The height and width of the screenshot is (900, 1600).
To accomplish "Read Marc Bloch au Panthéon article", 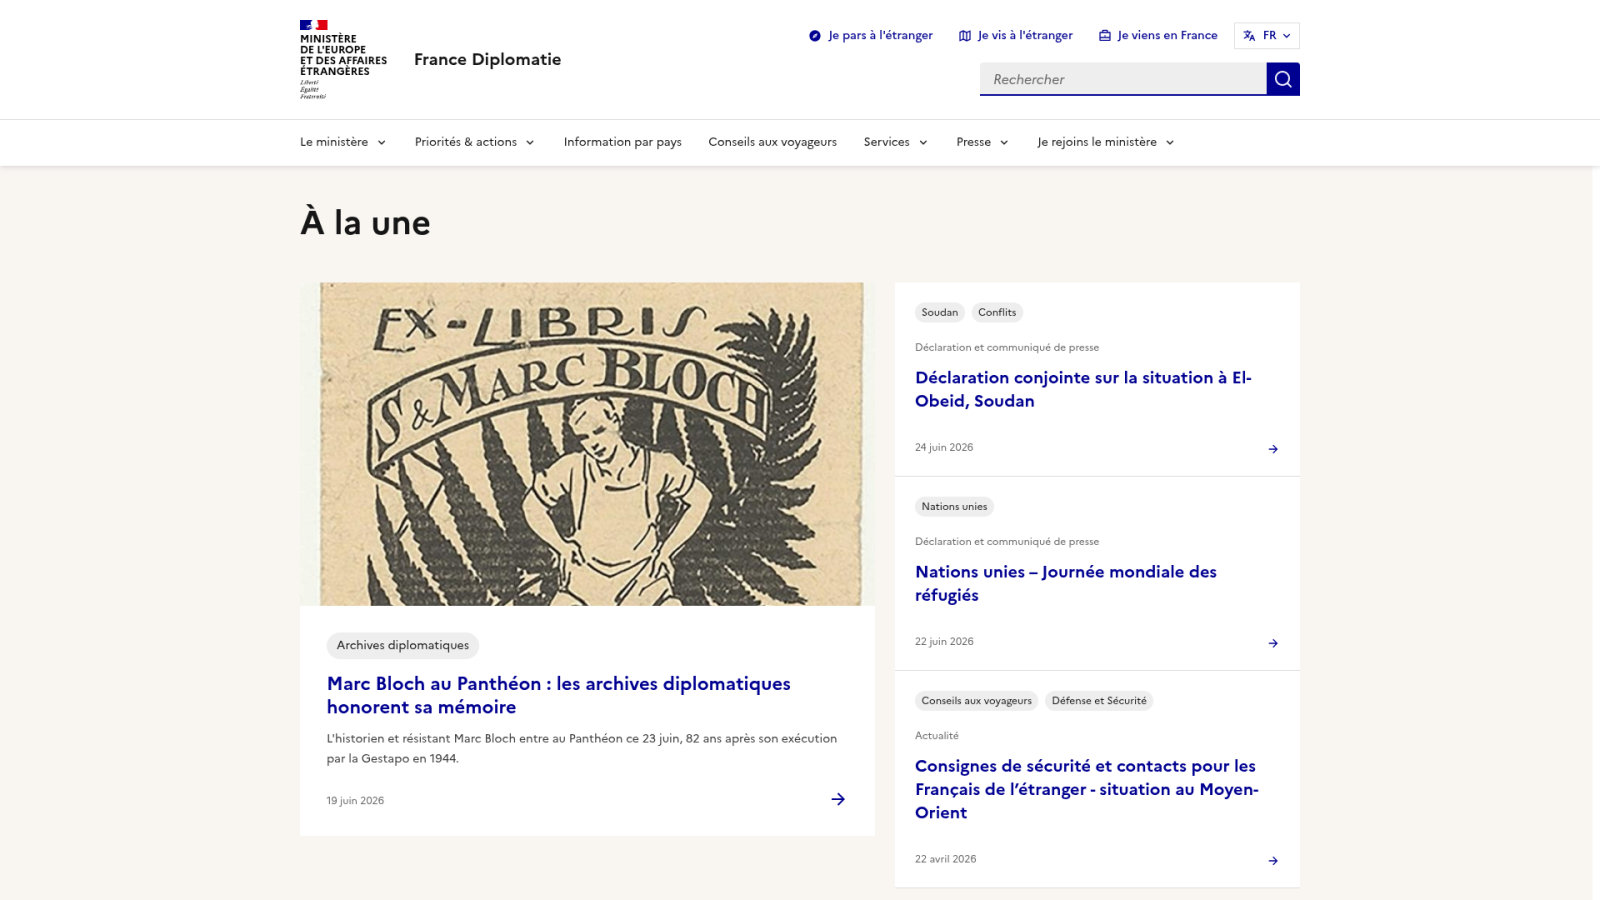I will 559,695.
